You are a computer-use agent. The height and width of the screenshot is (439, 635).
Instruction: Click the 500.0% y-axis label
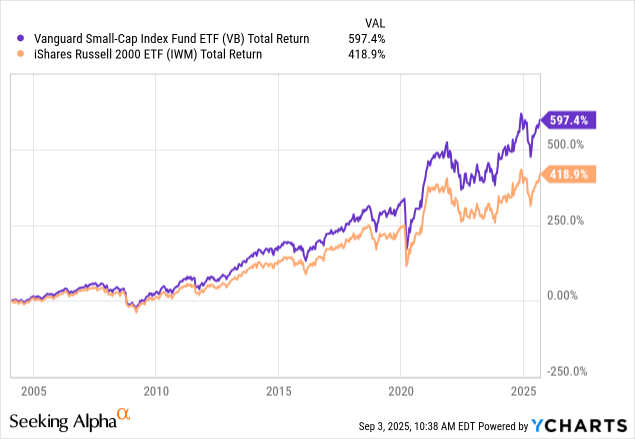566,145
